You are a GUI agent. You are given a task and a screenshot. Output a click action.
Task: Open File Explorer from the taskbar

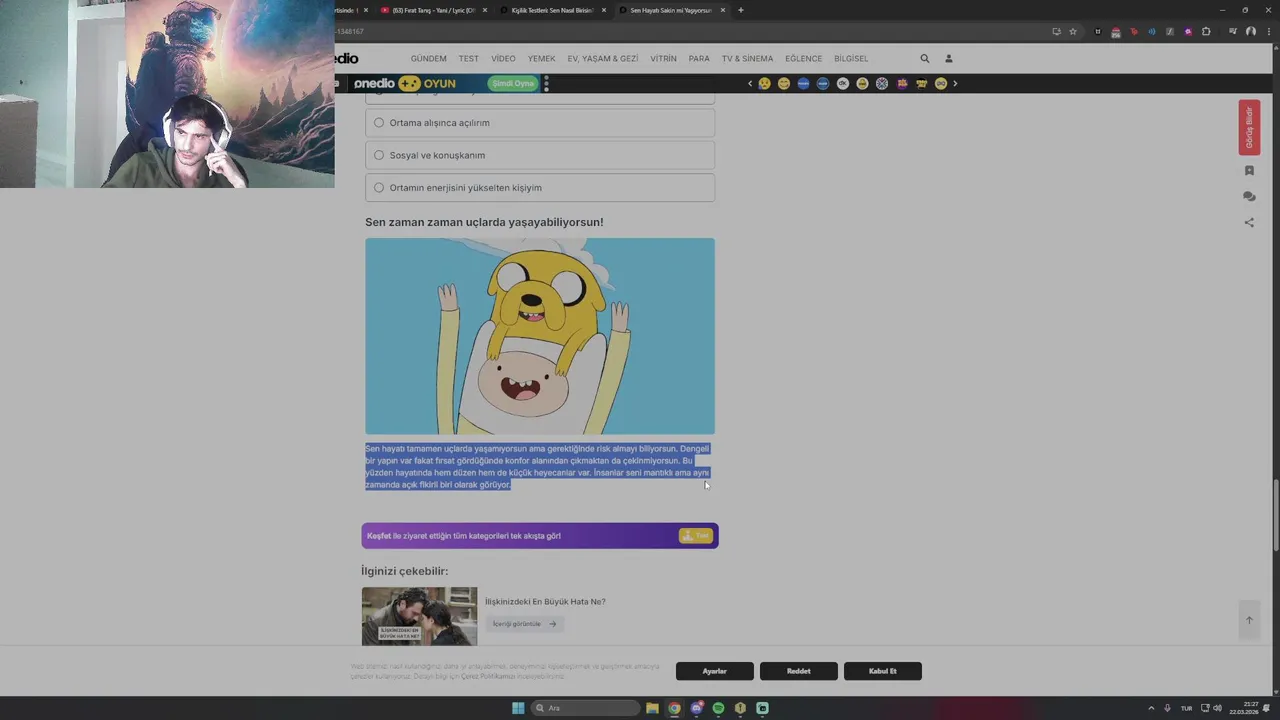pos(652,708)
